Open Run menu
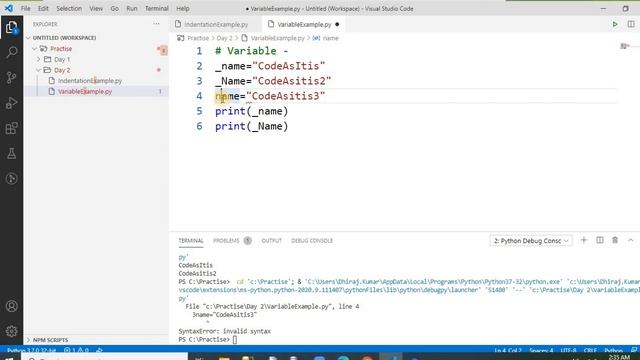The width and height of the screenshot is (640, 360). (132, 8)
